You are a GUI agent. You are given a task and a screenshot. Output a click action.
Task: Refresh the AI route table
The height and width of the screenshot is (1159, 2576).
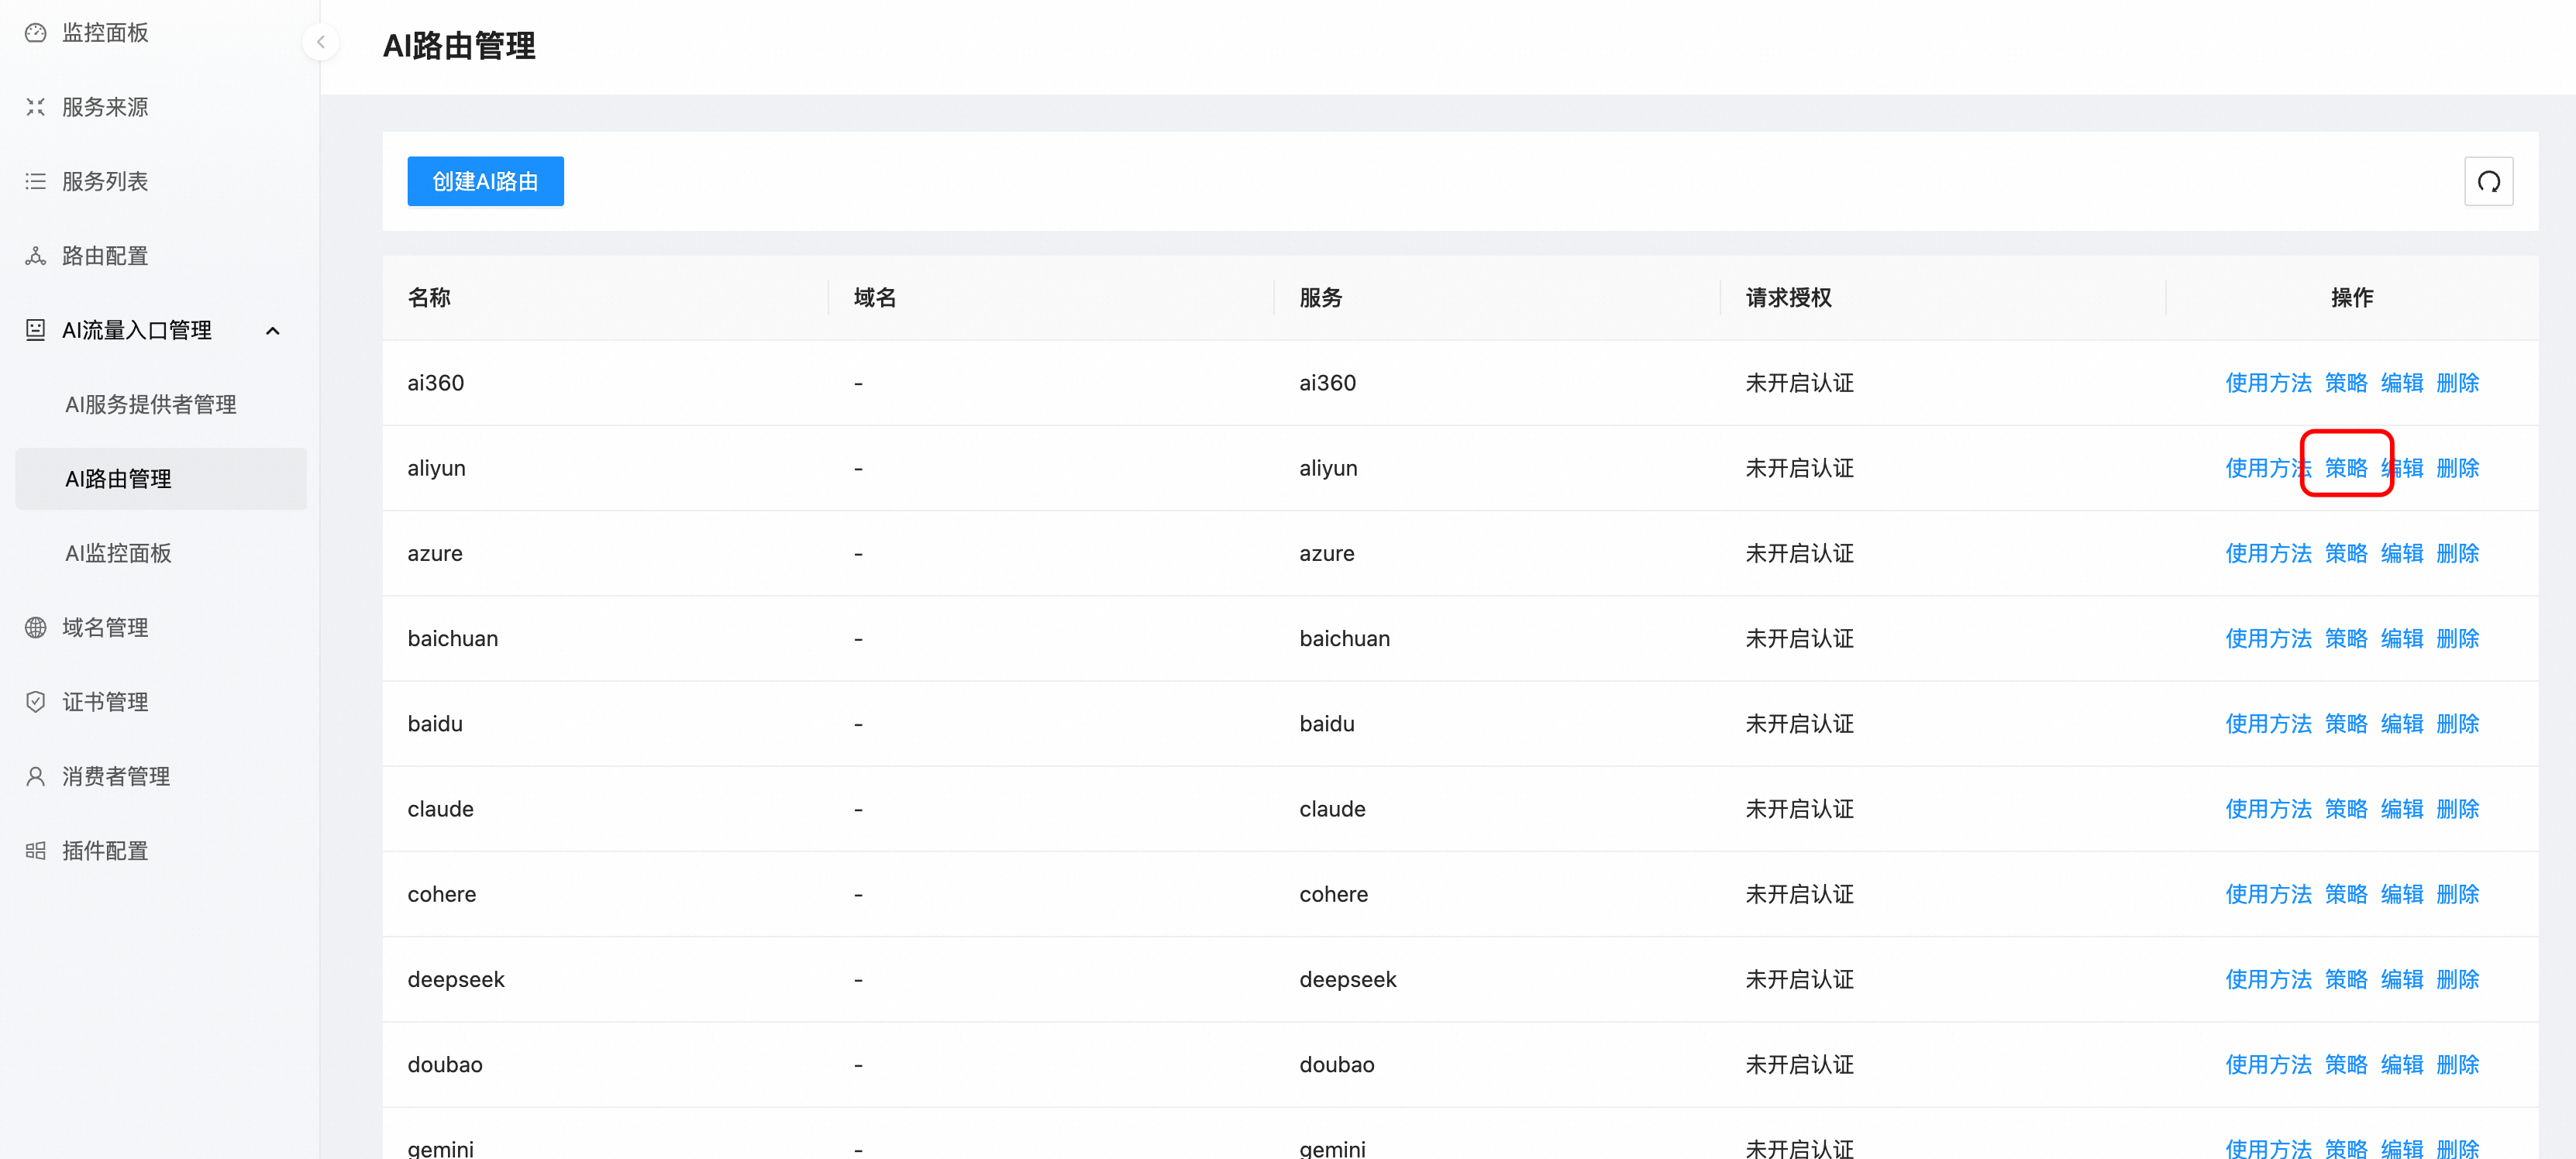pyautogui.click(x=2488, y=181)
